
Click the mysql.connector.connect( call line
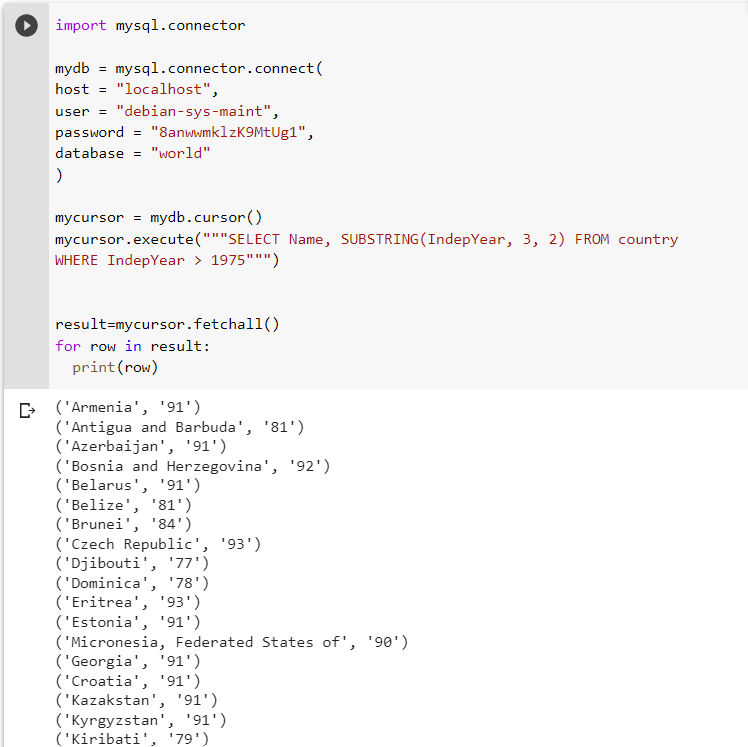coord(189,68)
